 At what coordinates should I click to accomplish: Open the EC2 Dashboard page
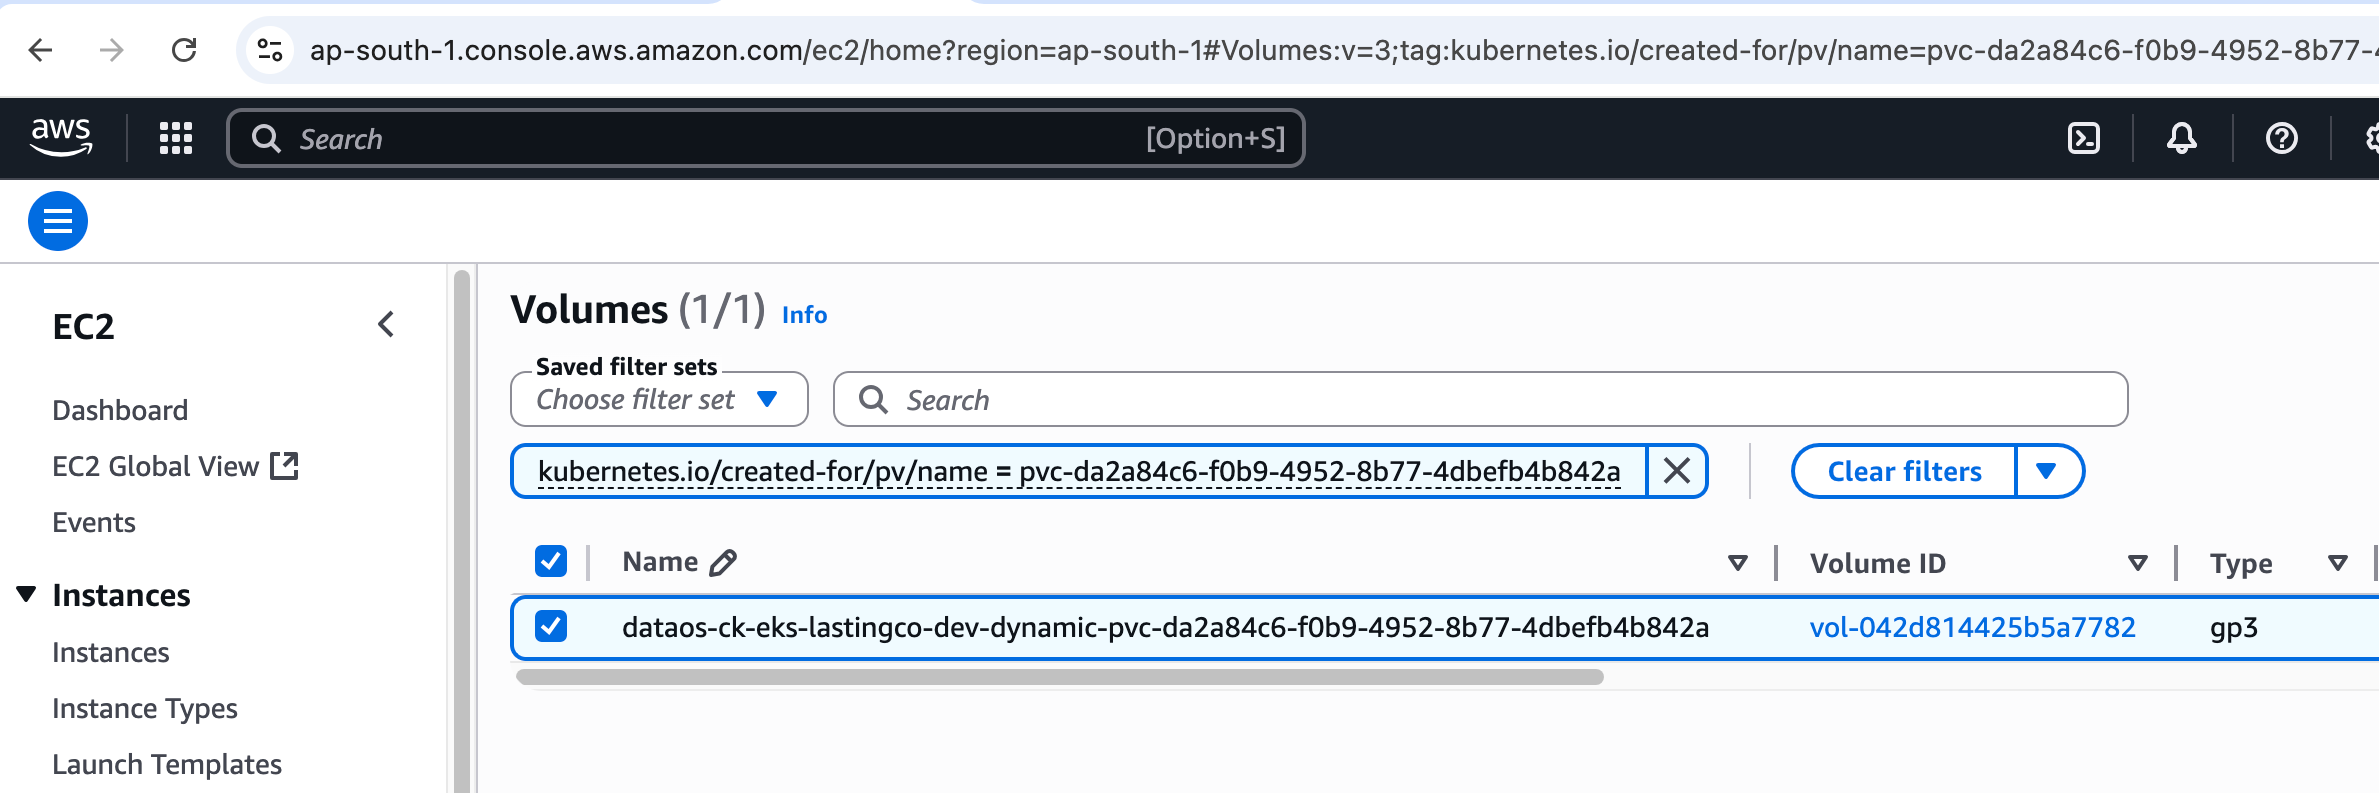pos(120,410)
